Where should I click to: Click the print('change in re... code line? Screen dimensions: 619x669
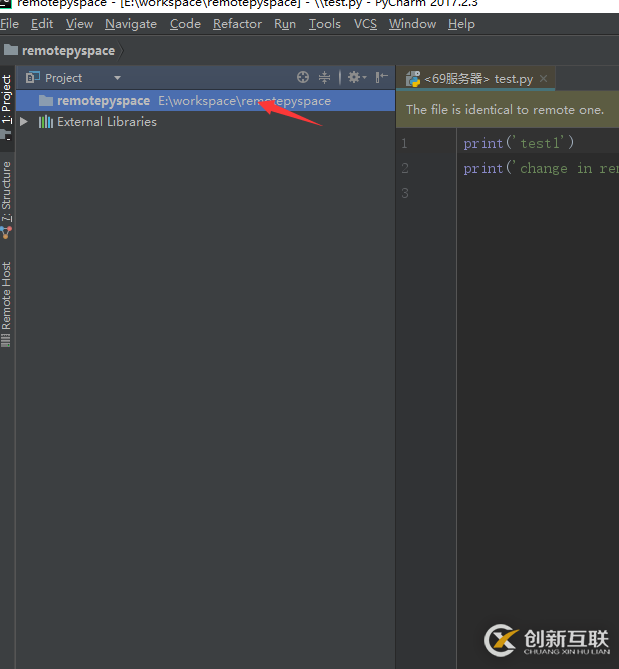541,169
